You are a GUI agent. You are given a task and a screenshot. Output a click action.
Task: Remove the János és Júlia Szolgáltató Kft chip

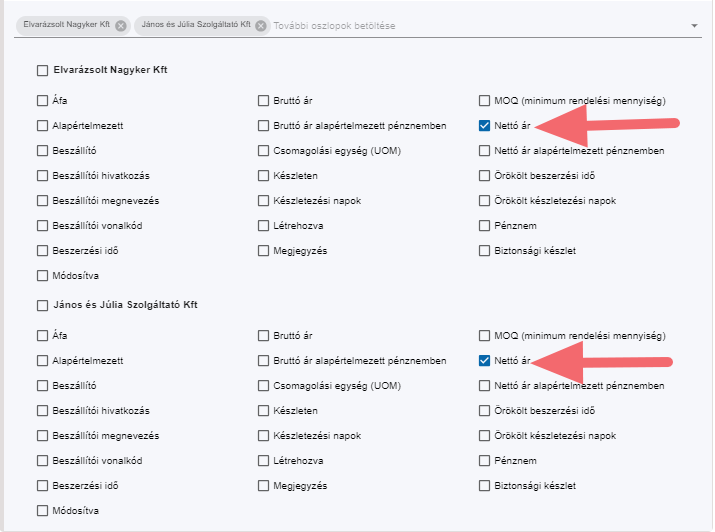pos(261,25)
